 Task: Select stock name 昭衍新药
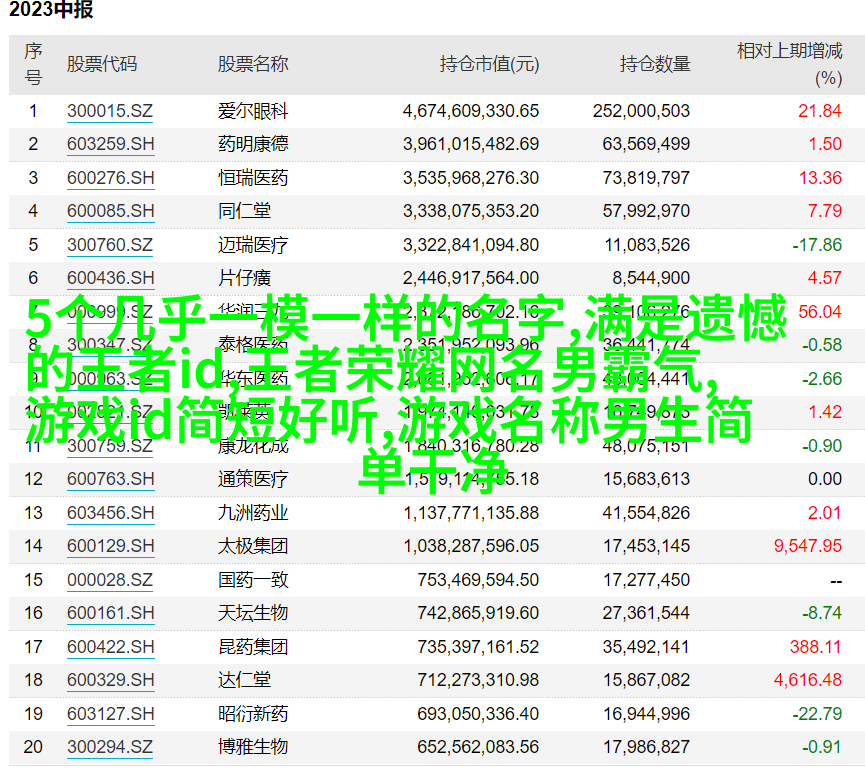pos(253,714)
